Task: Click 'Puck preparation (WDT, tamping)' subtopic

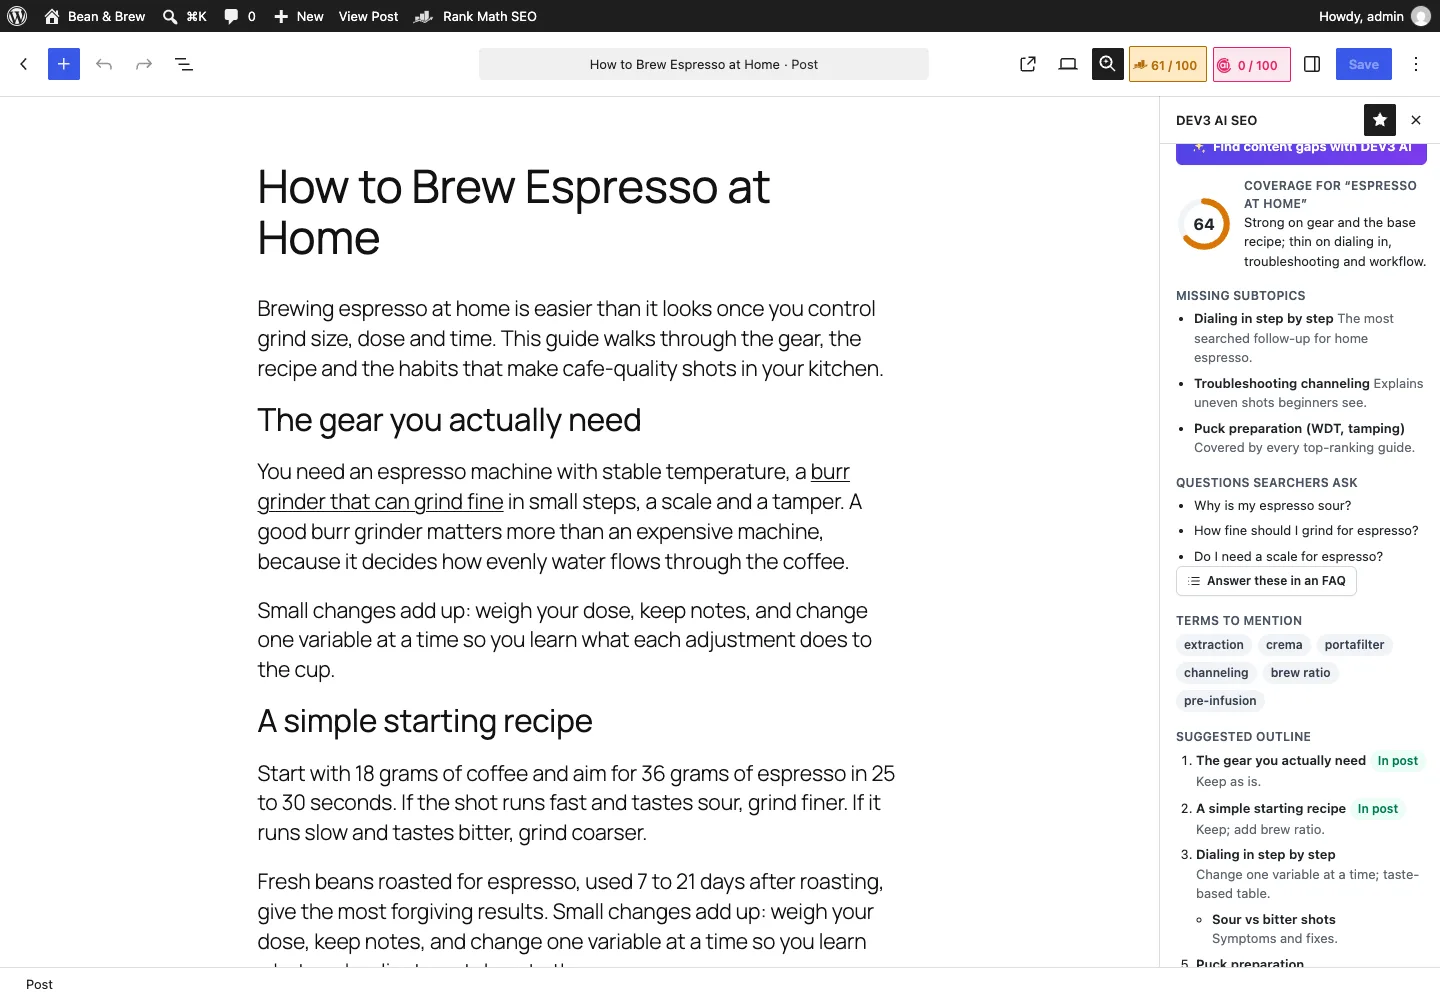Action: pos(1299,429)
